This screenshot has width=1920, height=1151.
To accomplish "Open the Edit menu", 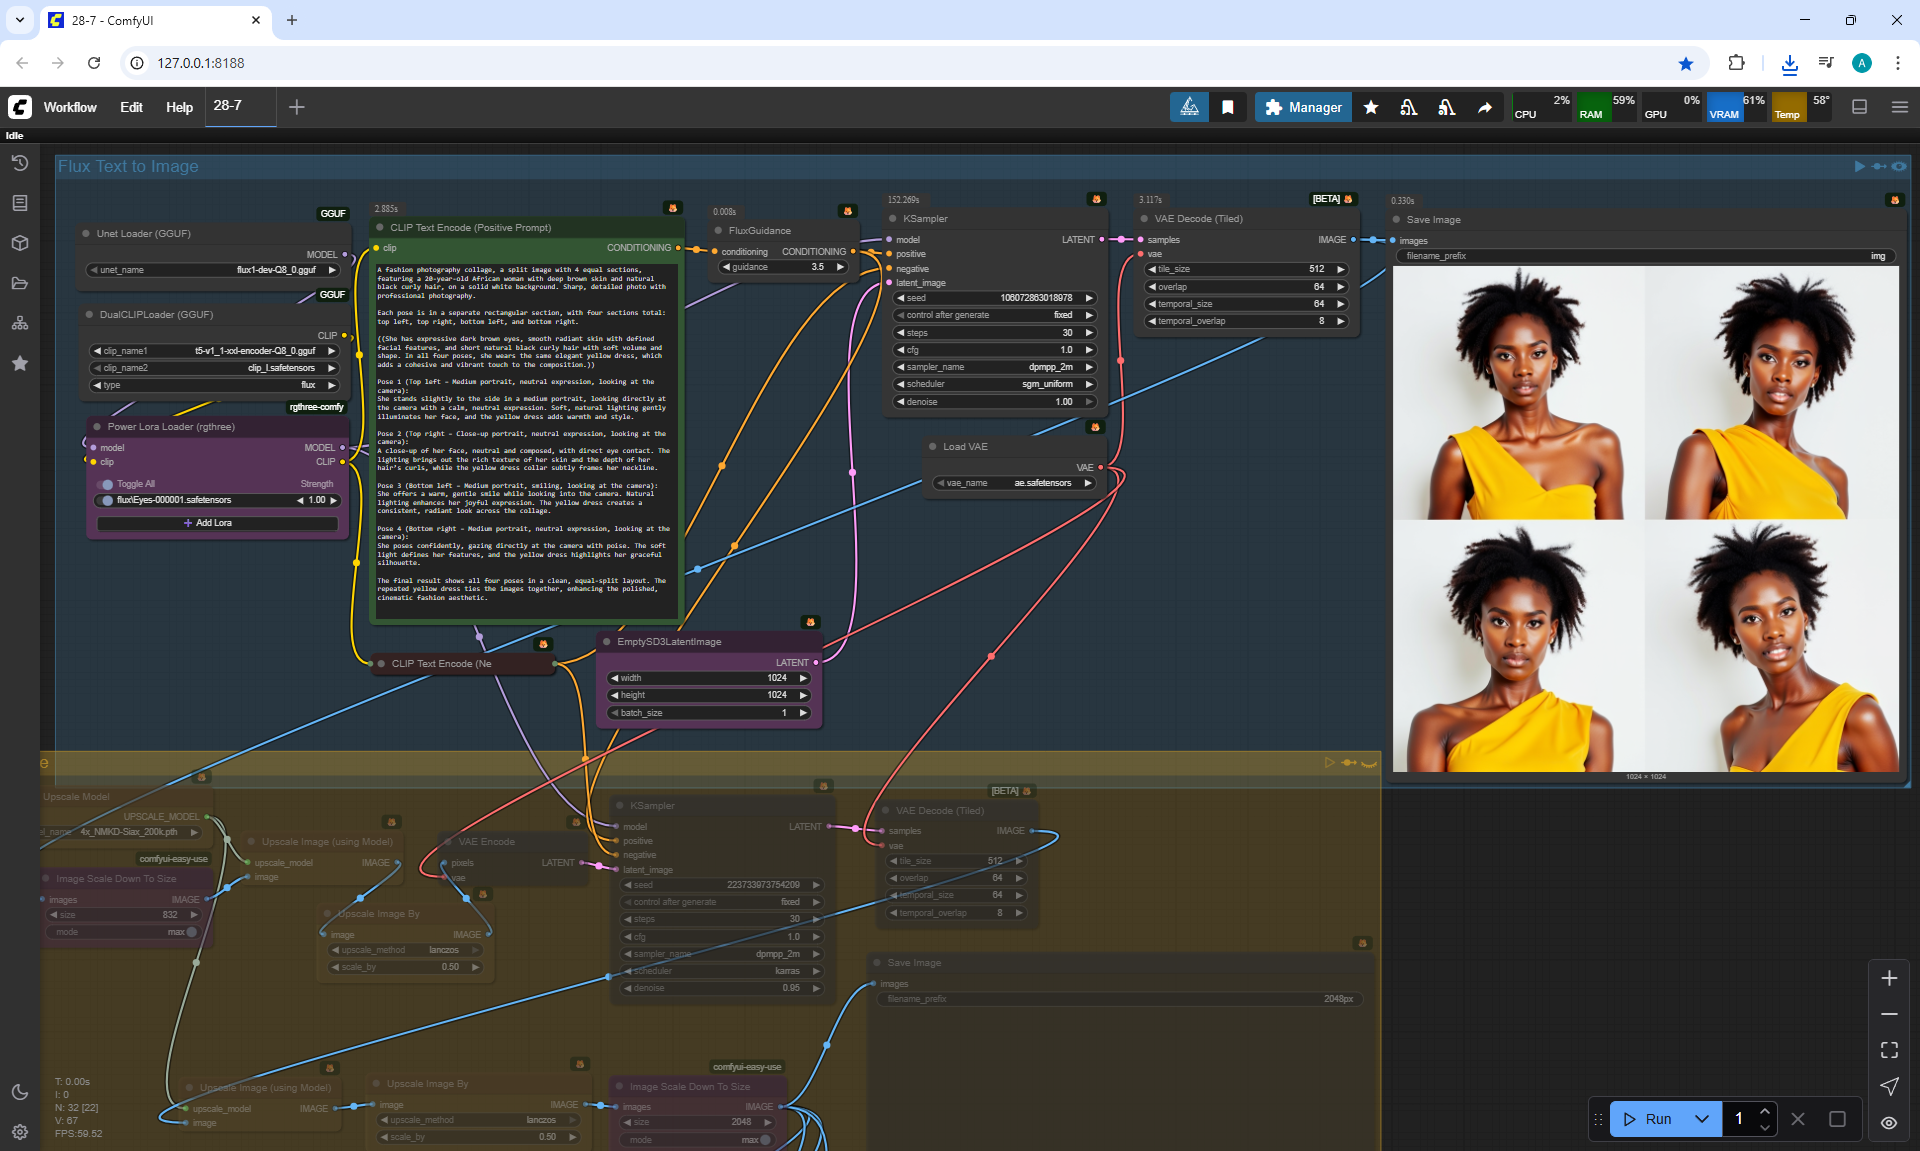I will [x=131, y=107].
